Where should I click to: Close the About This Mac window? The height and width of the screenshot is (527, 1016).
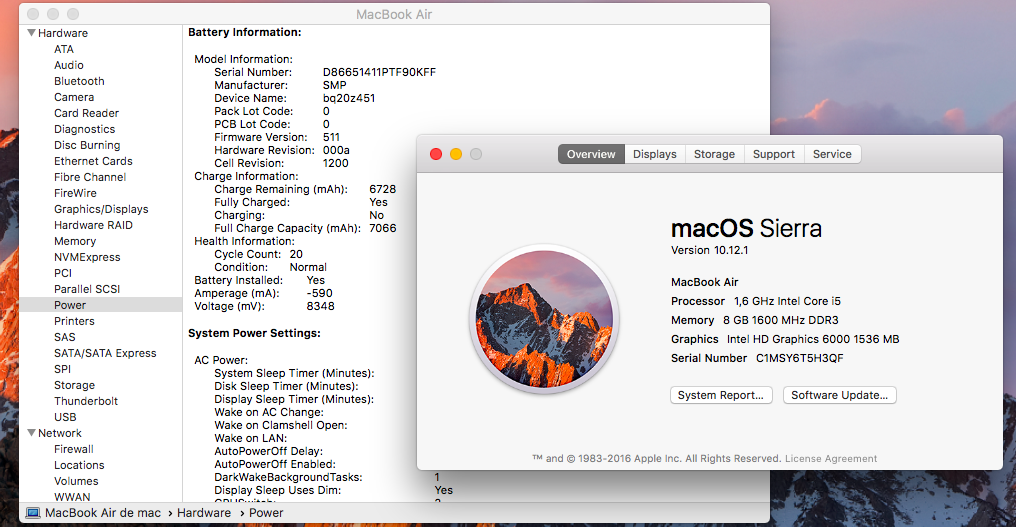(435, 154)
